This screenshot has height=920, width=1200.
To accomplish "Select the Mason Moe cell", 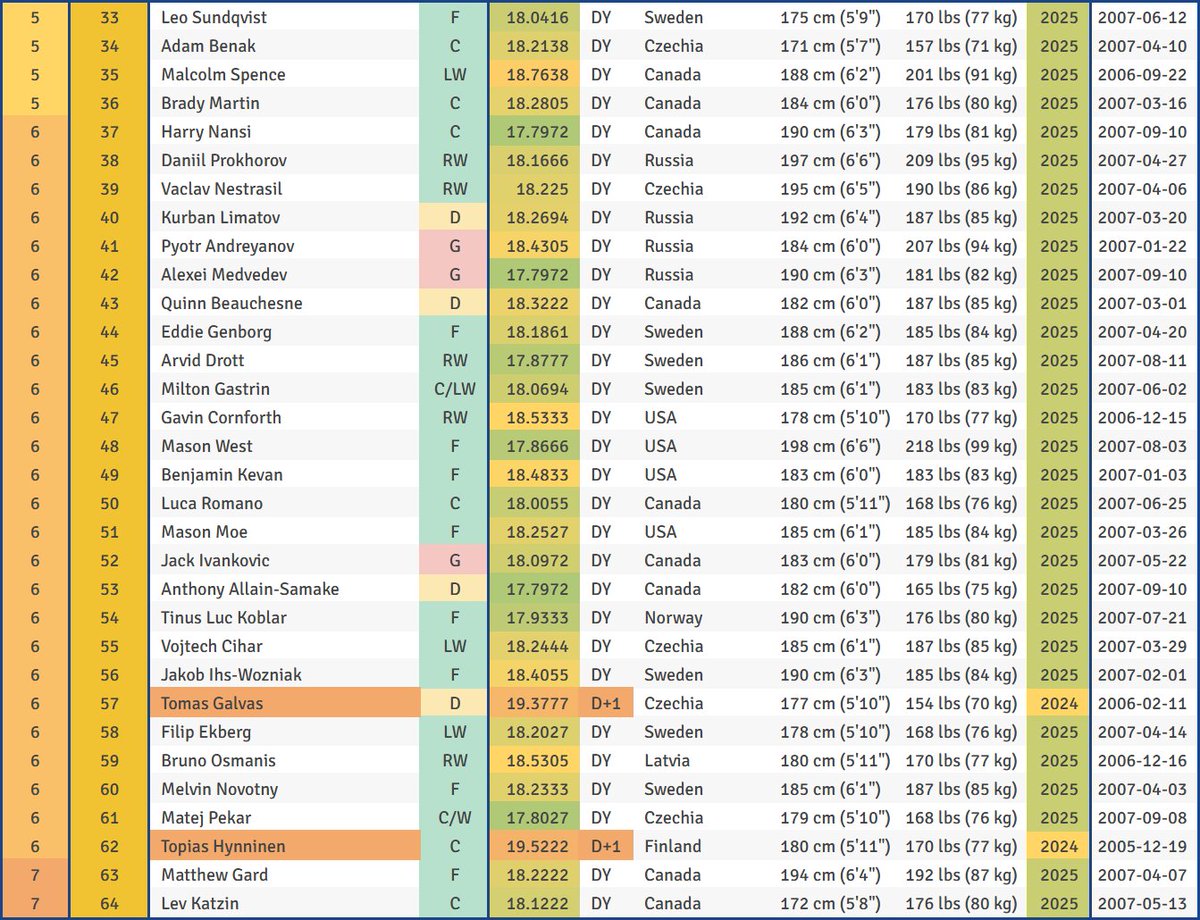I will 284,532.
